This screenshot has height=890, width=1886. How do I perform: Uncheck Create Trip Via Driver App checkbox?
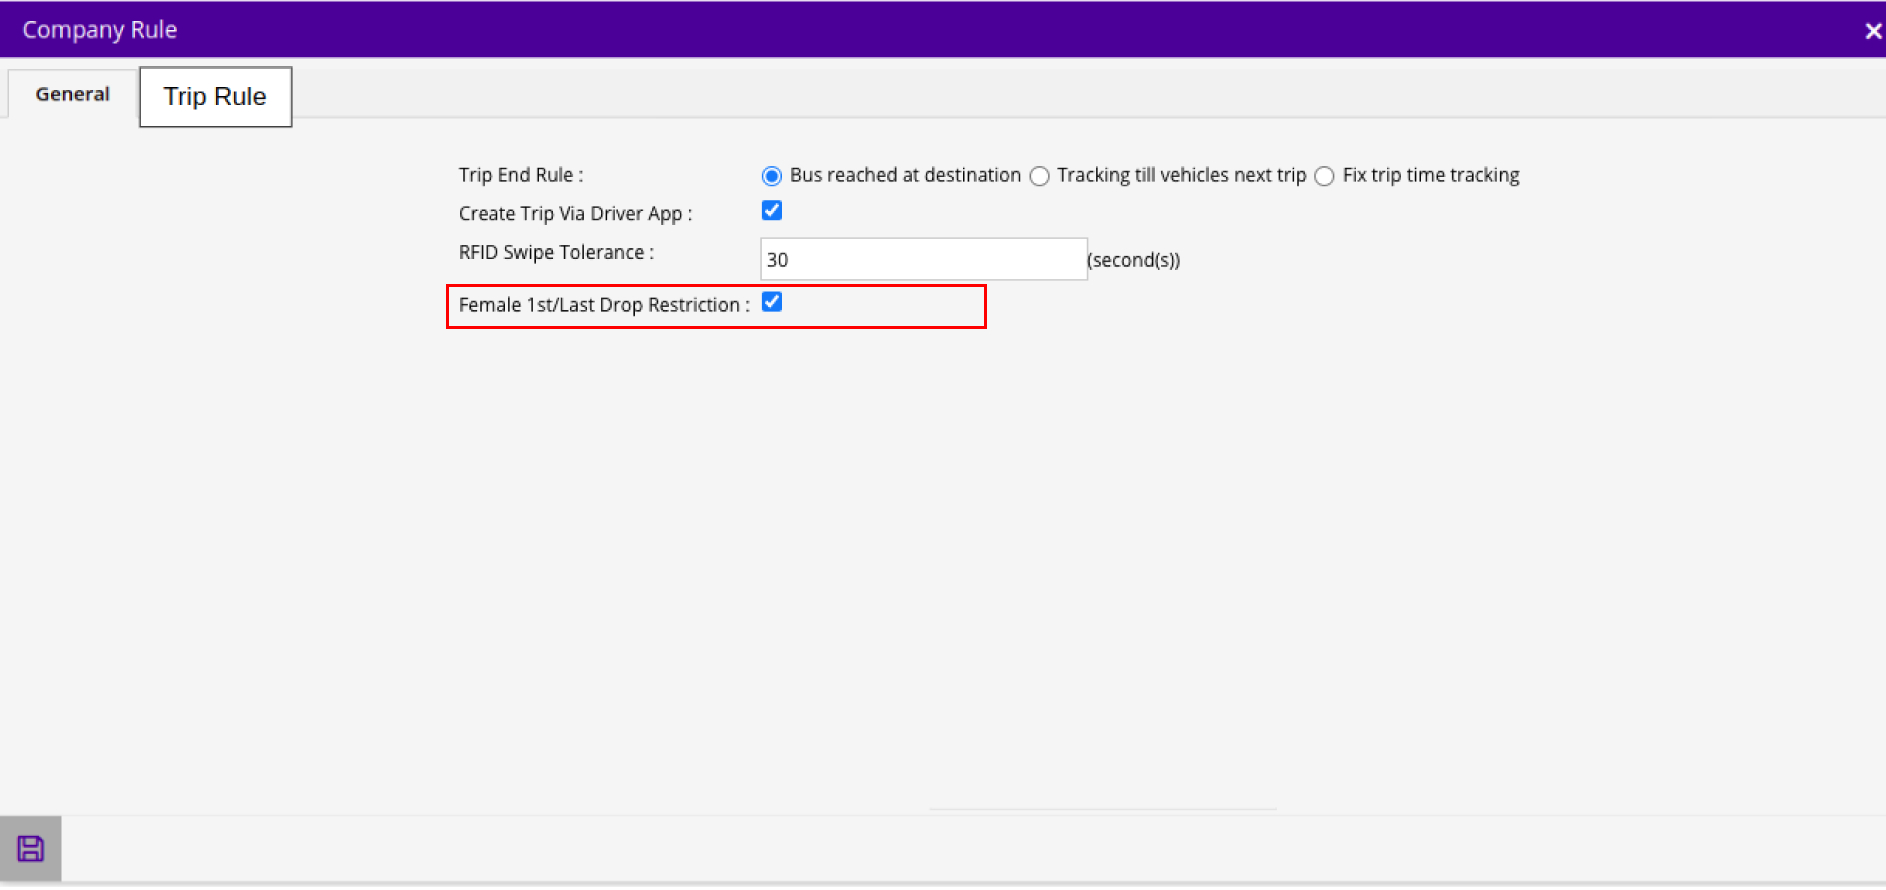[771, 210]
